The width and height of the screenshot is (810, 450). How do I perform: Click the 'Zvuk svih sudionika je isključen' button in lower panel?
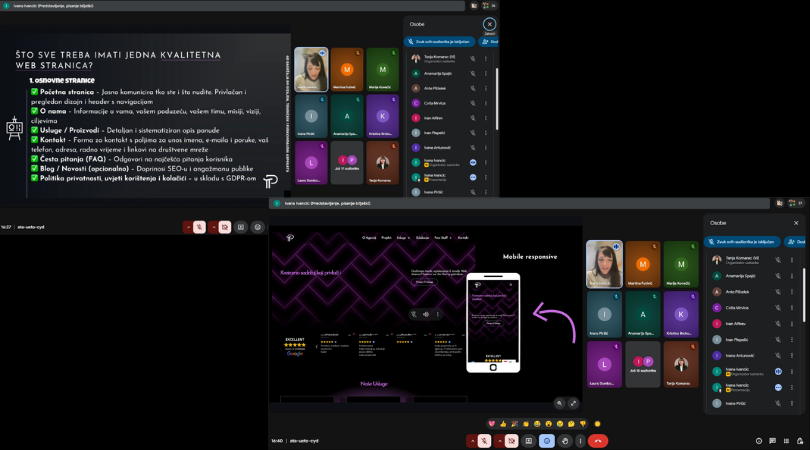click(x=745, y=241)
